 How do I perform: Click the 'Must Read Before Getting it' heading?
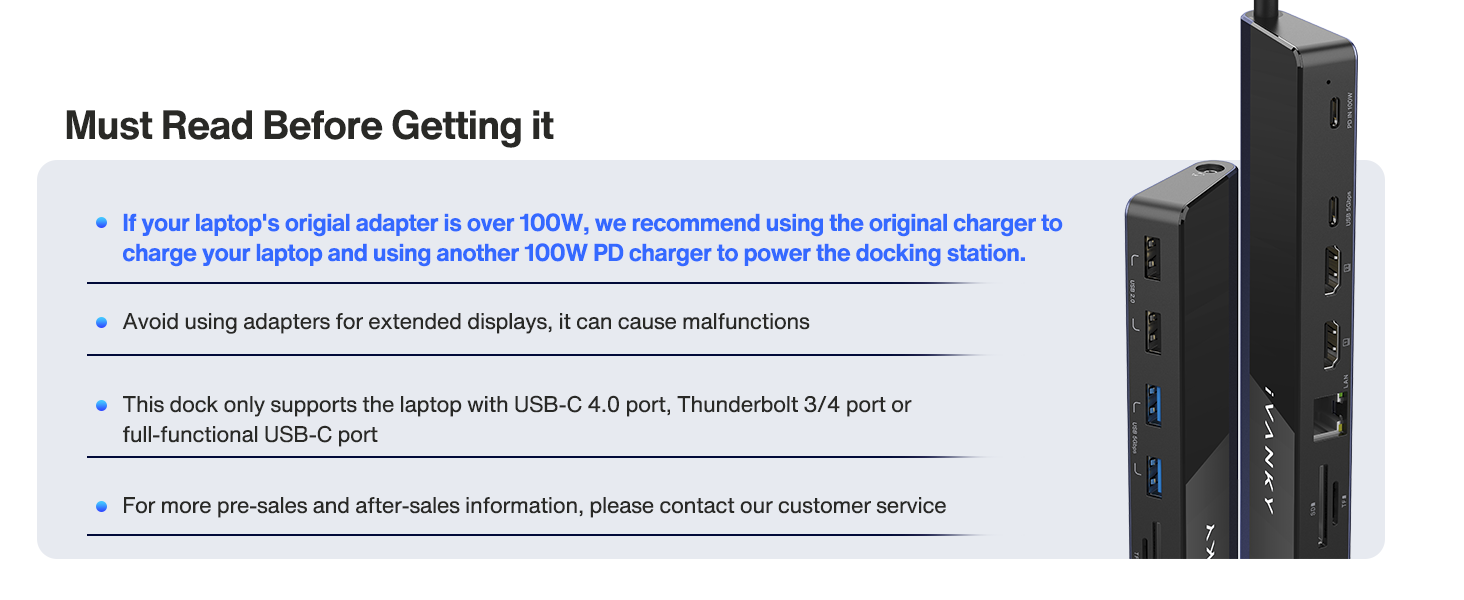(x=309, y=127)
